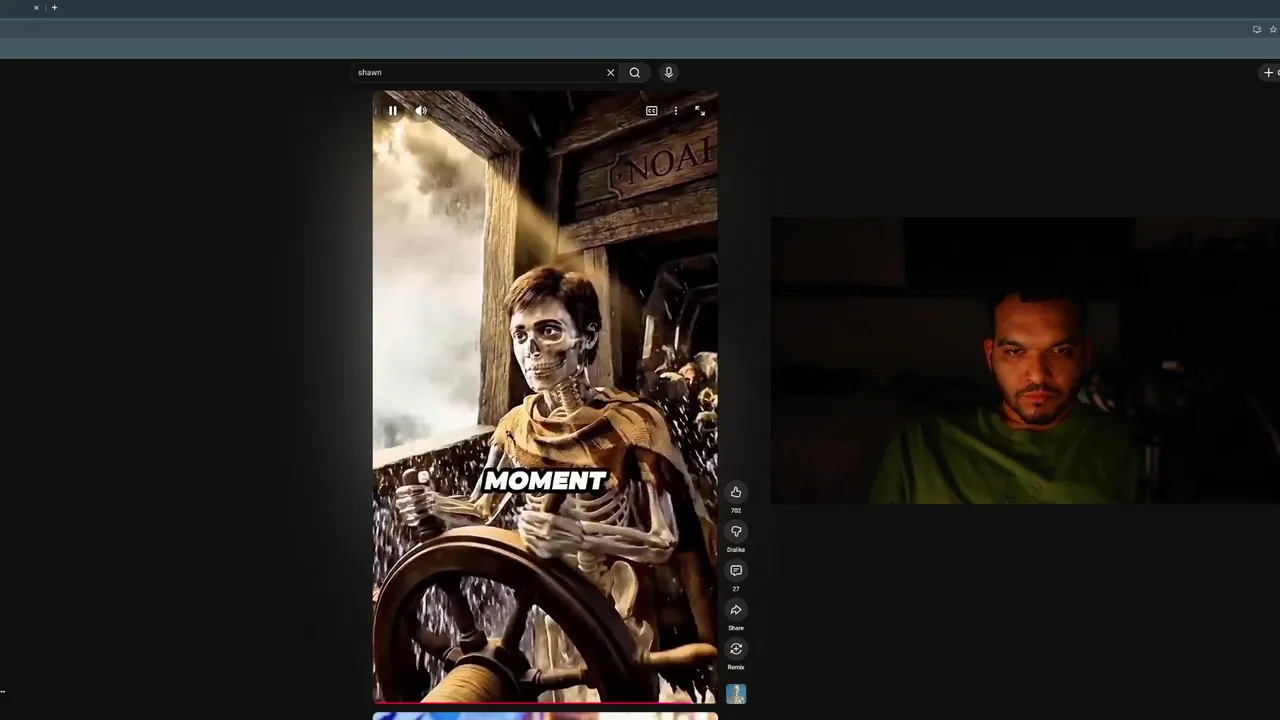Bookmark this page with the star icon
Viewport: 1280px width, 720px height.
(x=1273, y=29)
